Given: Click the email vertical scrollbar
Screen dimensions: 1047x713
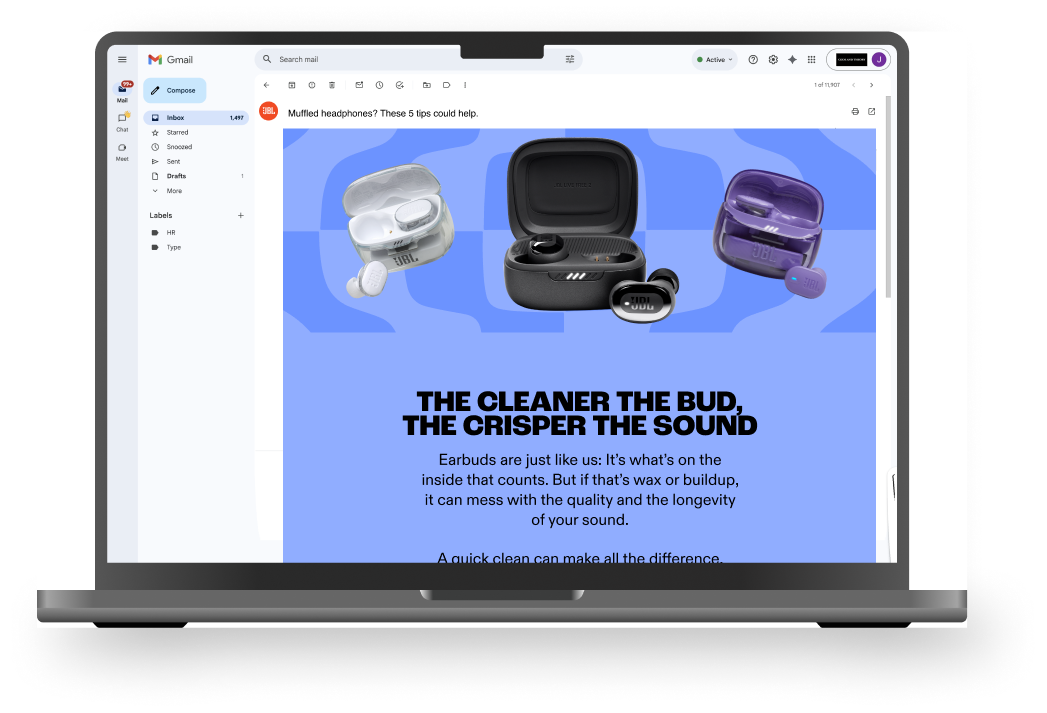Looking at the screenshot, I should (x=888, y=197).
